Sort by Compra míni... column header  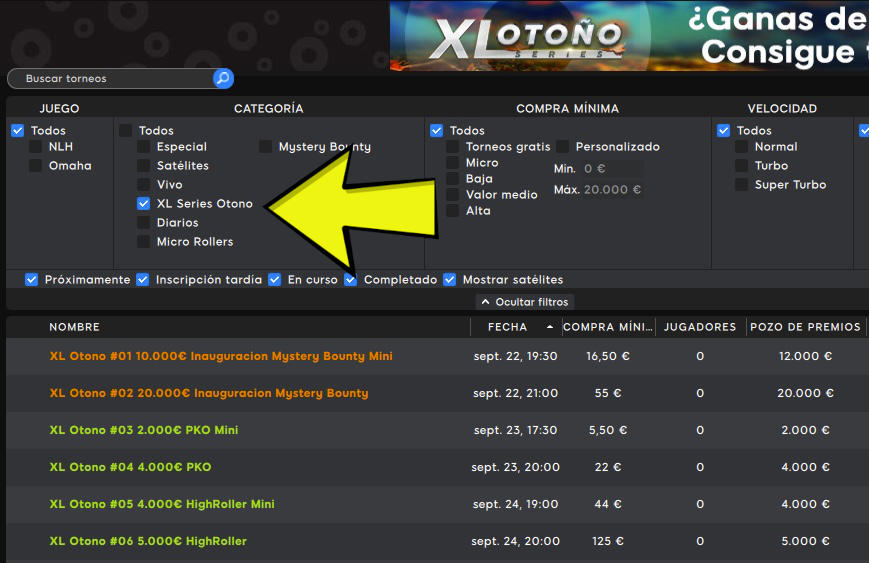pyautogui.click(x=608, y=327)
